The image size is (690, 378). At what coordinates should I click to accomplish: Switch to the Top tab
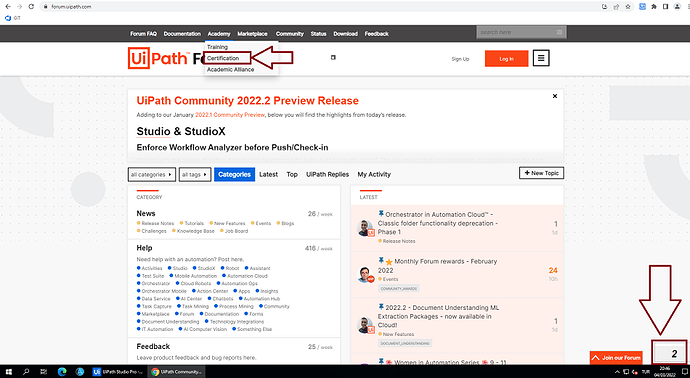click(x=292, y=174)
